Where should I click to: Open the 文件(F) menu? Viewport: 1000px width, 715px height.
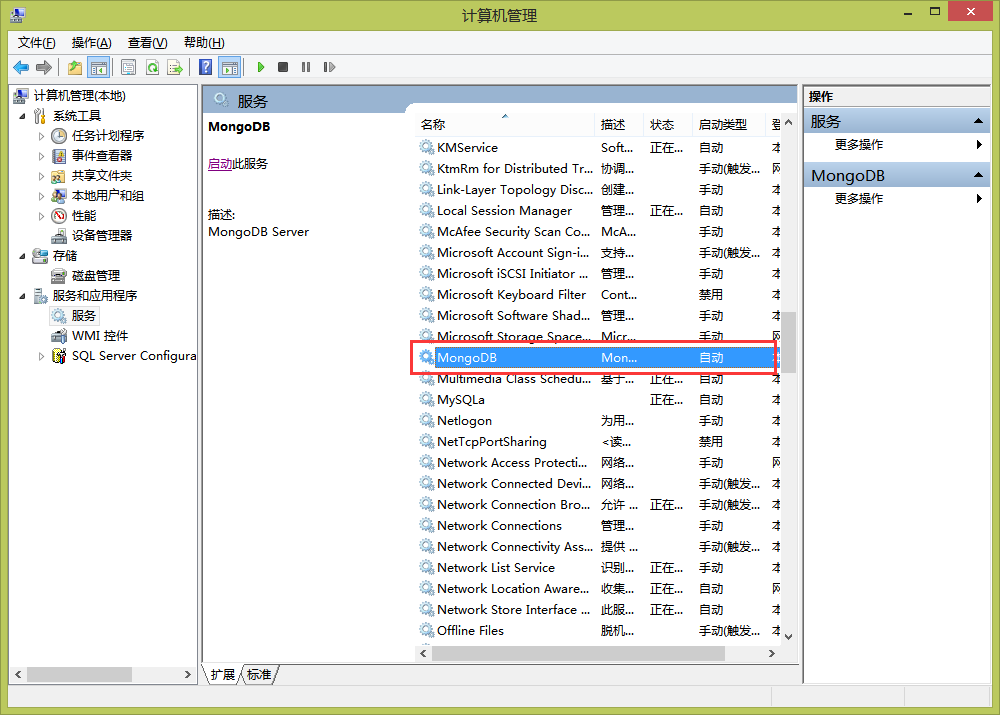pos(36,43)
